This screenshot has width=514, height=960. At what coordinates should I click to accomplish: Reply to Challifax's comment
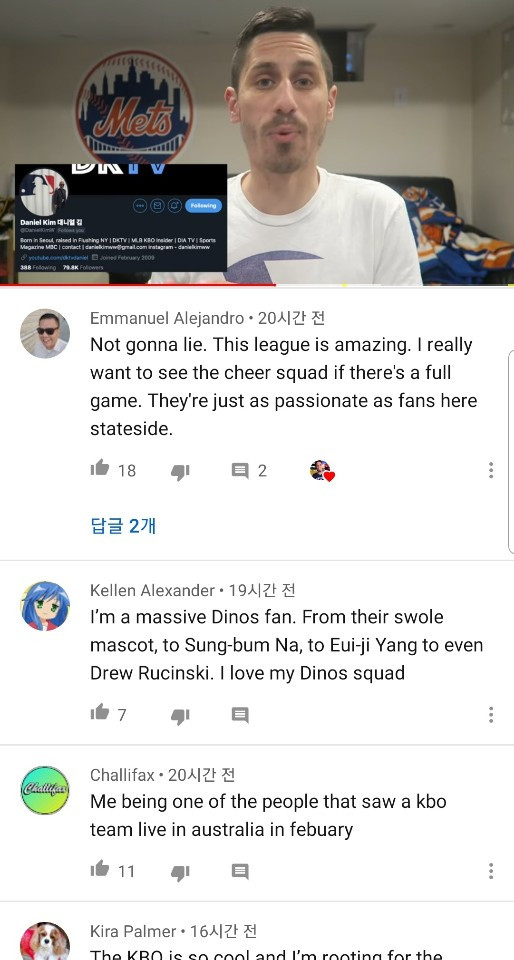[x=240, y=871]
